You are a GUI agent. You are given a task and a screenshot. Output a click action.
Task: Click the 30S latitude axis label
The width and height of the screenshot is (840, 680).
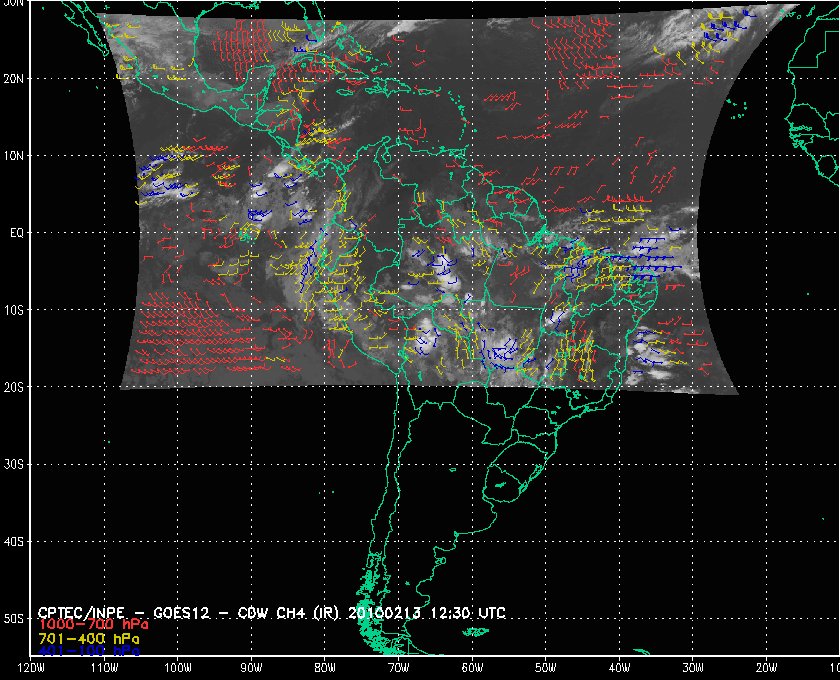(14, 464)
